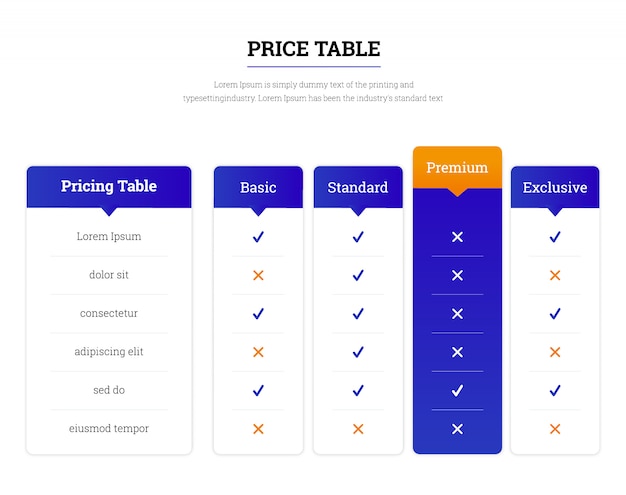Screen dimensions: 626x495
Task: Click Premium column sed do white checkmark
Action: pyautogui.click(x=458, y=390)
